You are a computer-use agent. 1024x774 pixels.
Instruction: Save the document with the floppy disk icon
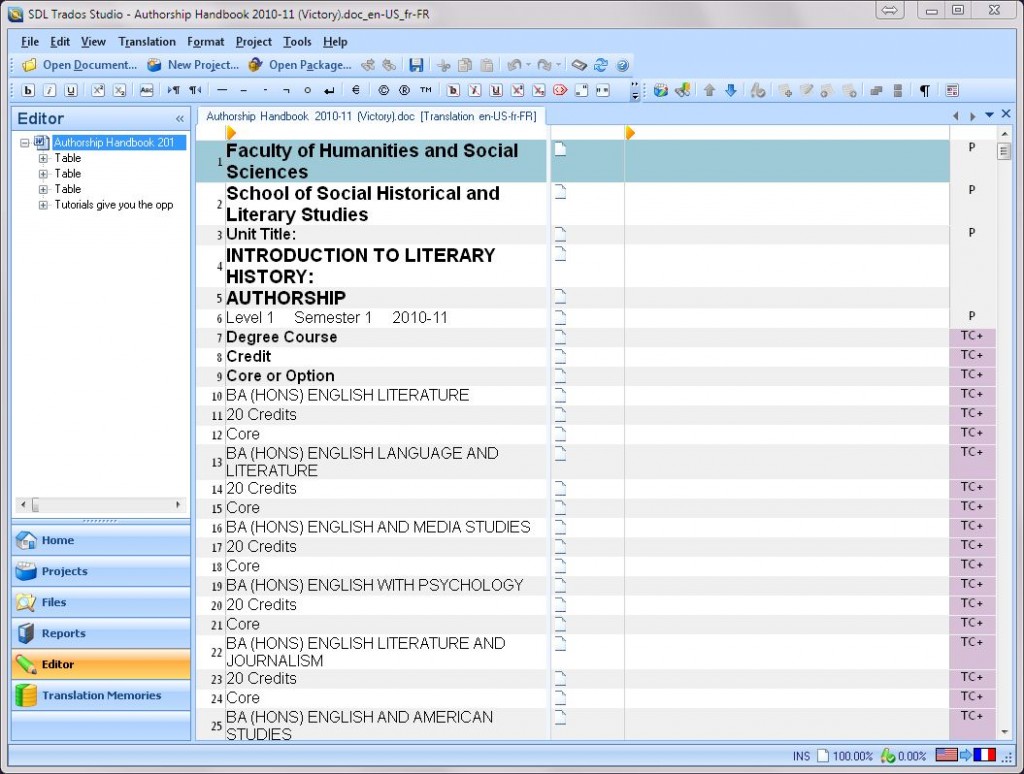(x=416, y=65)
